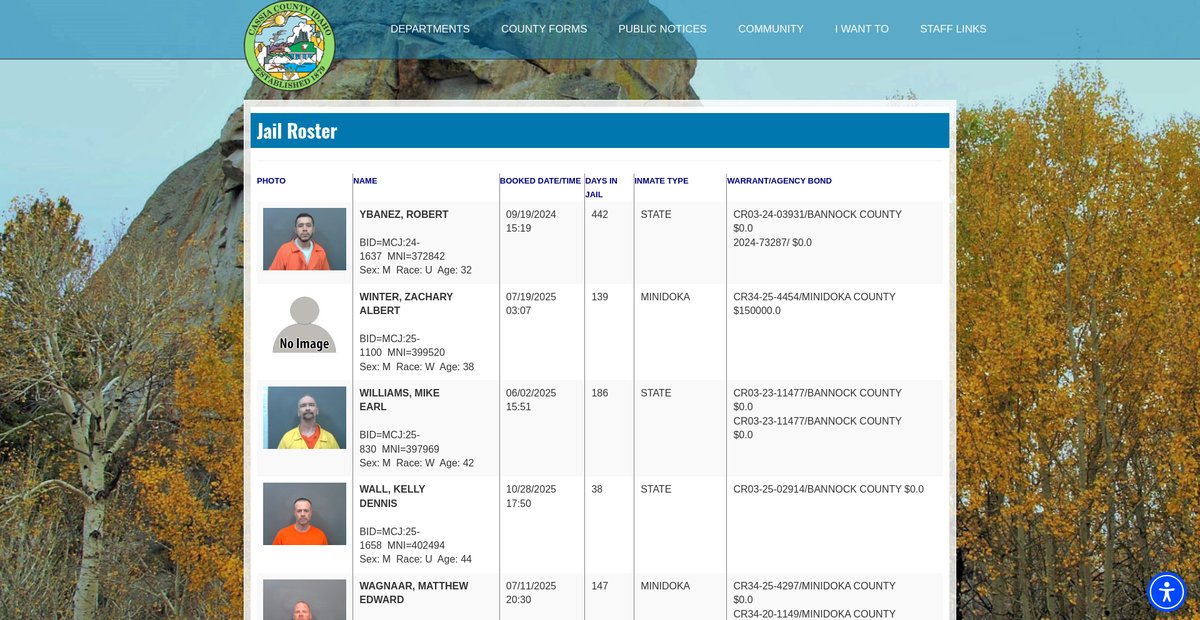Click the $150000.0 bond amount
The image size is (1200, 620).
coord(757,311)
